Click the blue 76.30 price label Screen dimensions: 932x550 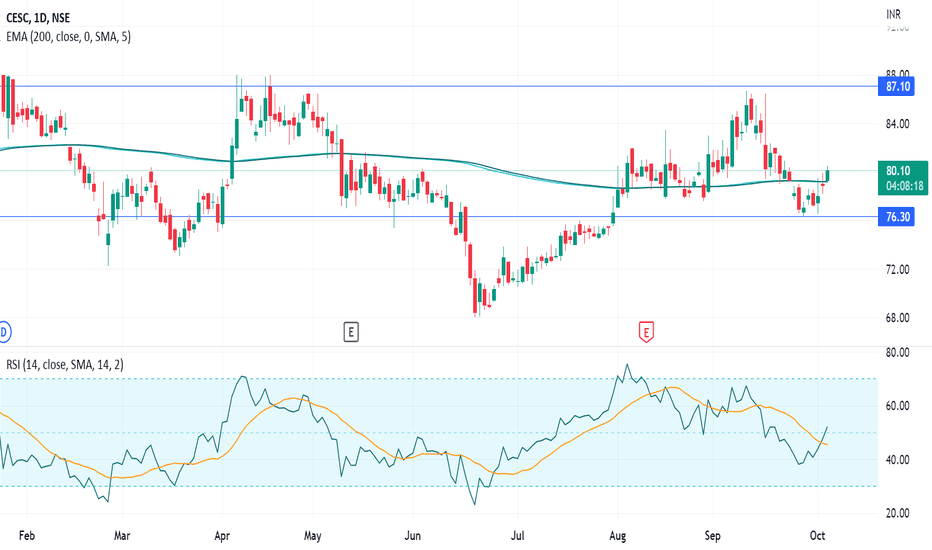point(897,217)
